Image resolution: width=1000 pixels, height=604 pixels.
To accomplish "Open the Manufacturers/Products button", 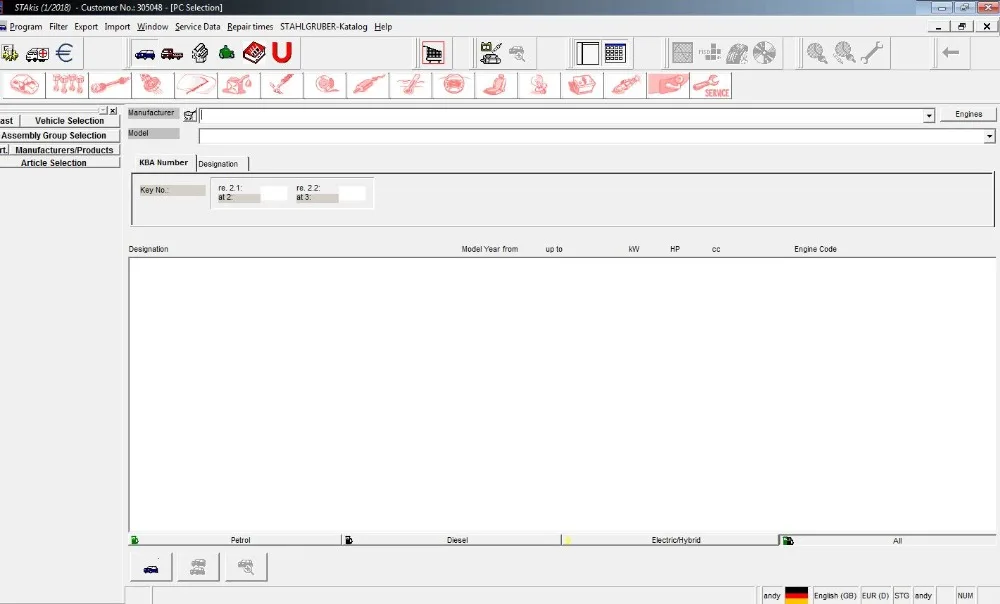I will (64, 150).
